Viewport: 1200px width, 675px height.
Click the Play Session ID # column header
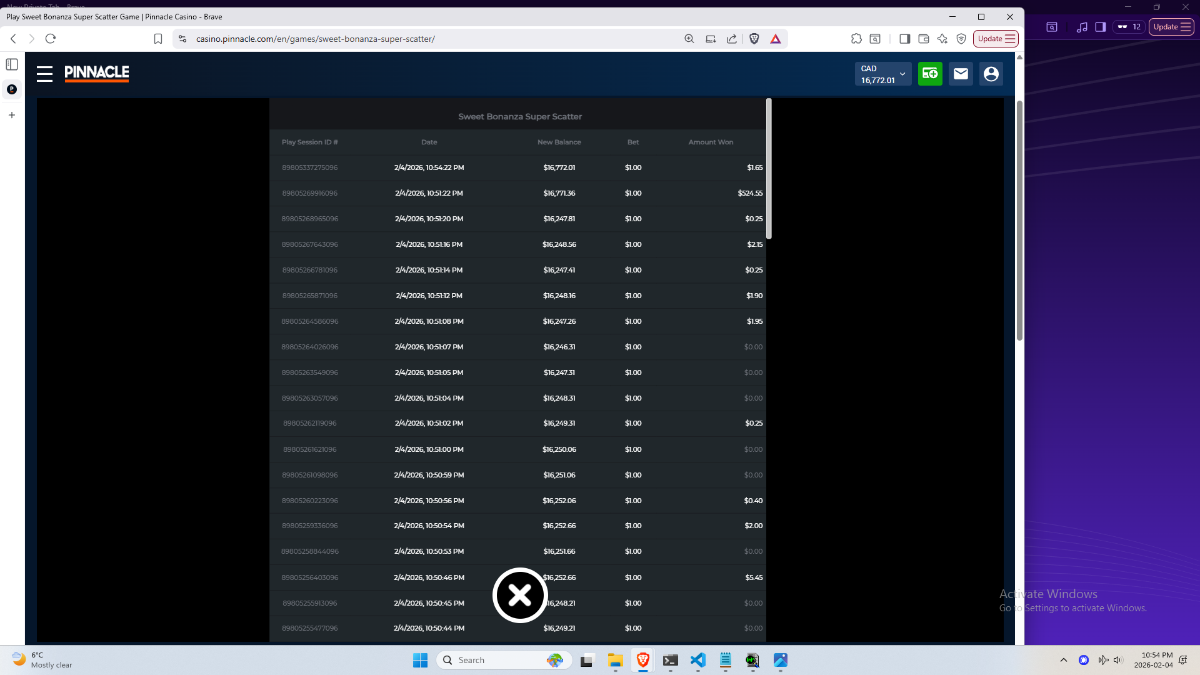(x=310, y=142)
